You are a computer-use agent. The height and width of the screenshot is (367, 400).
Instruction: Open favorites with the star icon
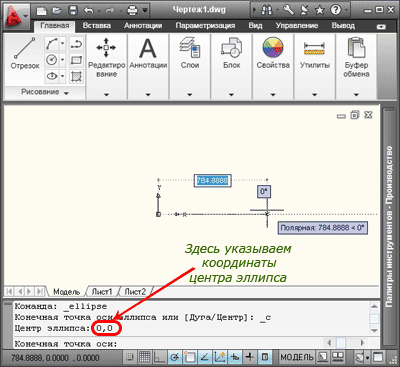[320, 10]
